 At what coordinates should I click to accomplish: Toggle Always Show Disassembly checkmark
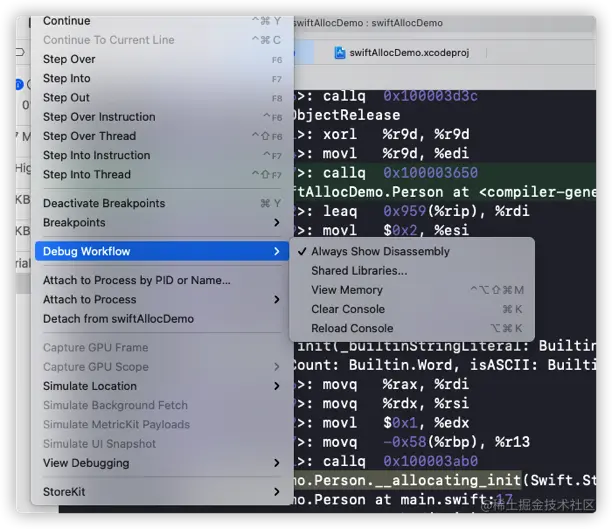point(412,251)
